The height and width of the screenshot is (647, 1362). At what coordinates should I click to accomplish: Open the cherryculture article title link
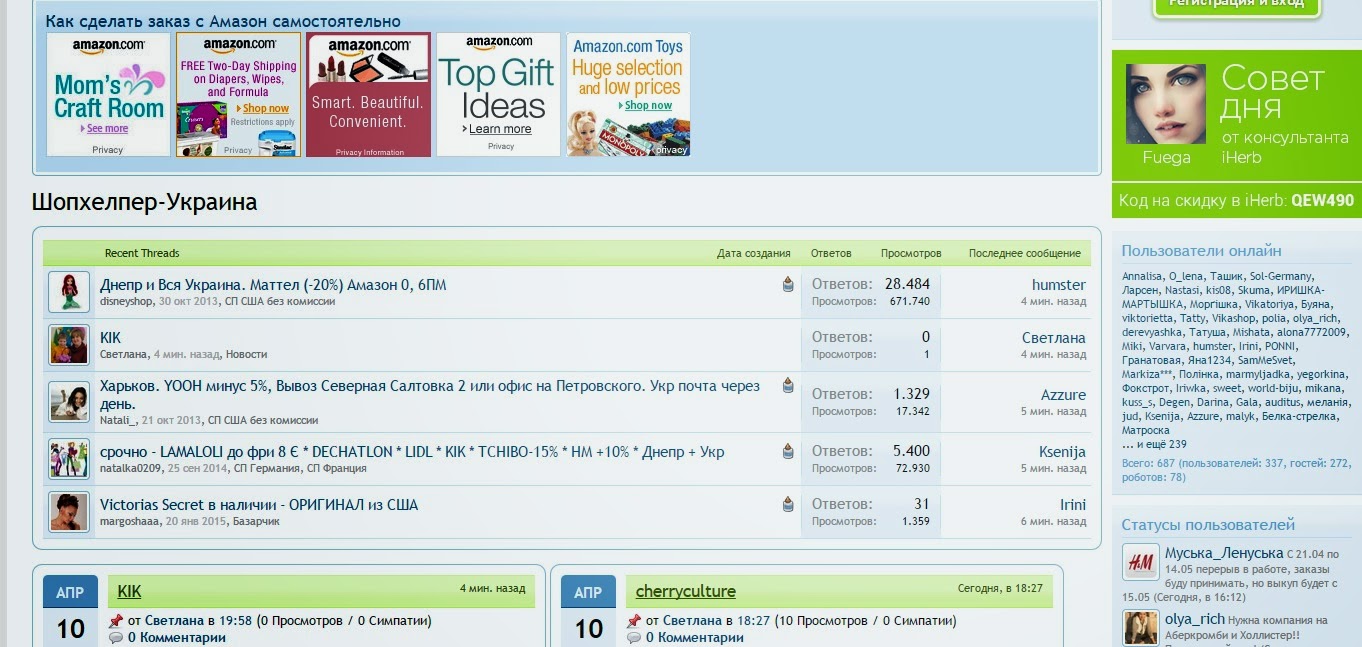686,591
